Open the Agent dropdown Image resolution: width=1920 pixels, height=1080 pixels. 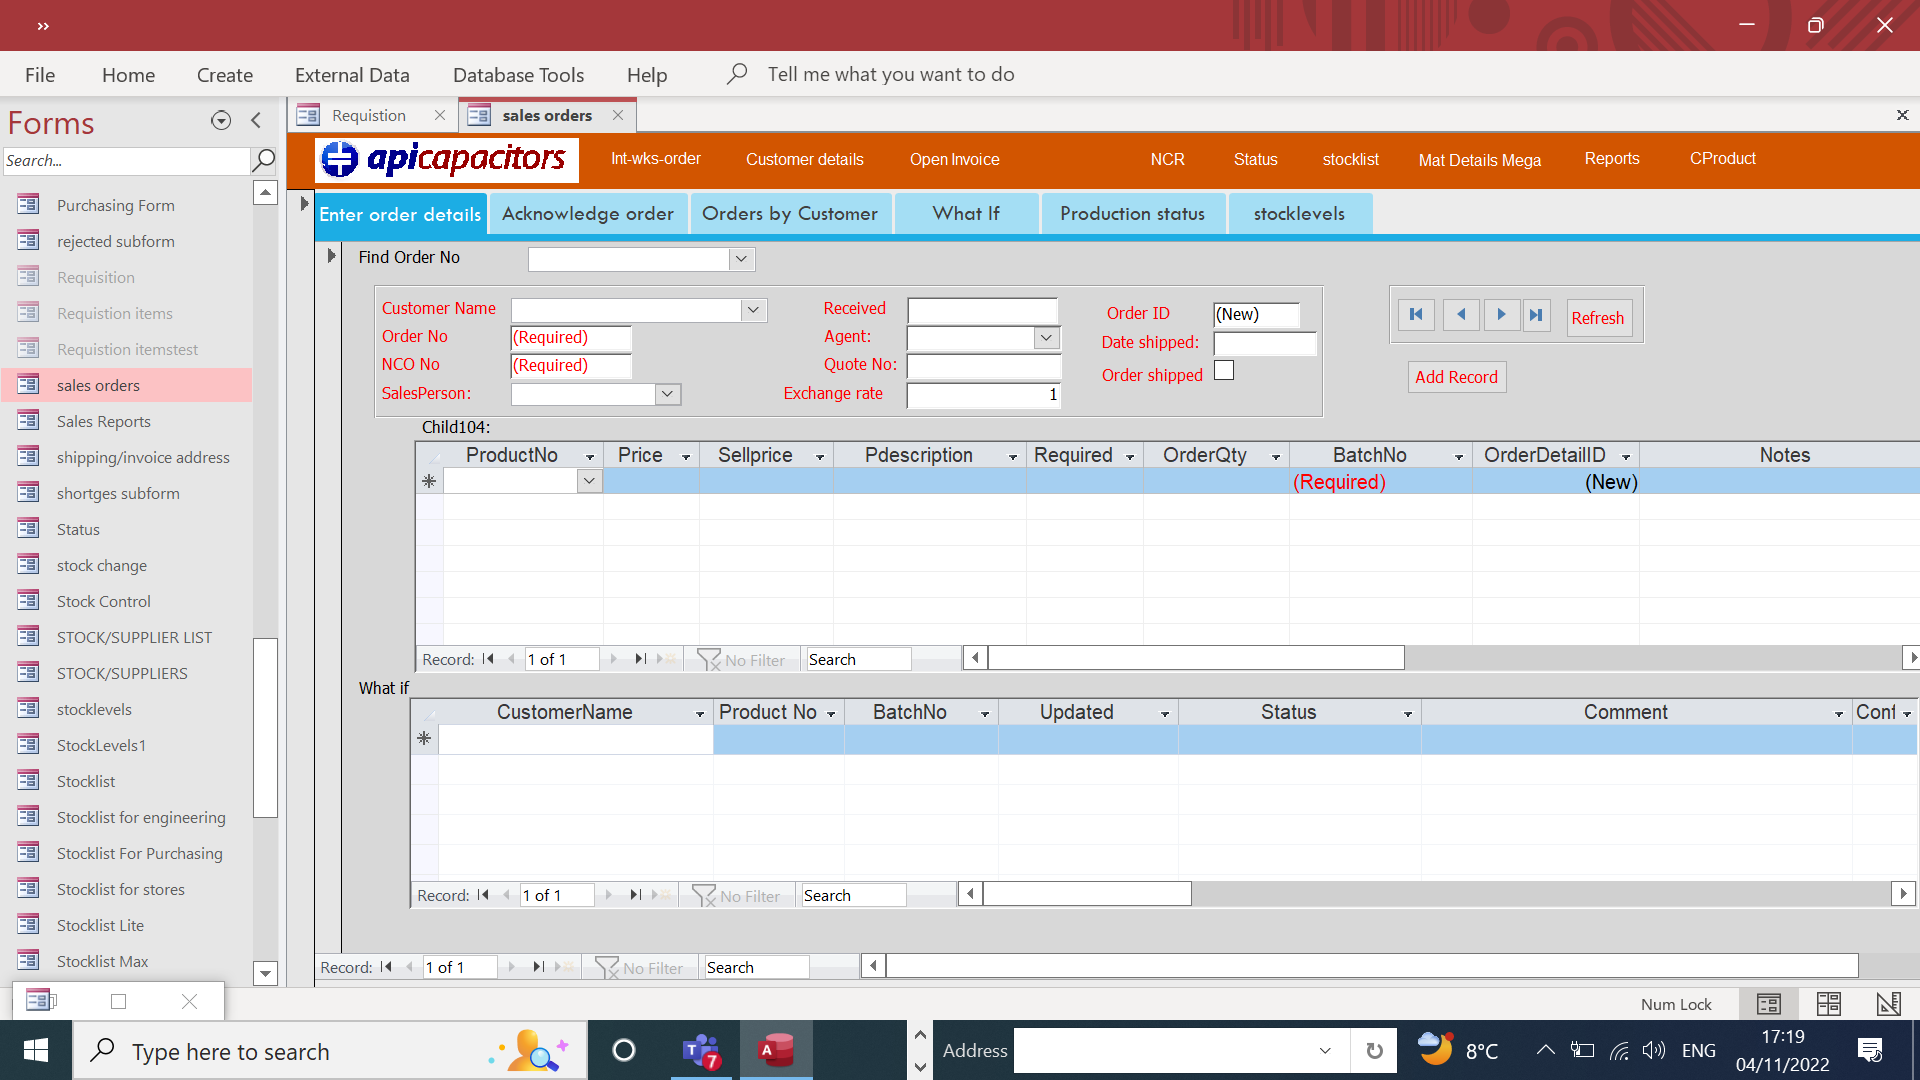tap(1046, 338)
